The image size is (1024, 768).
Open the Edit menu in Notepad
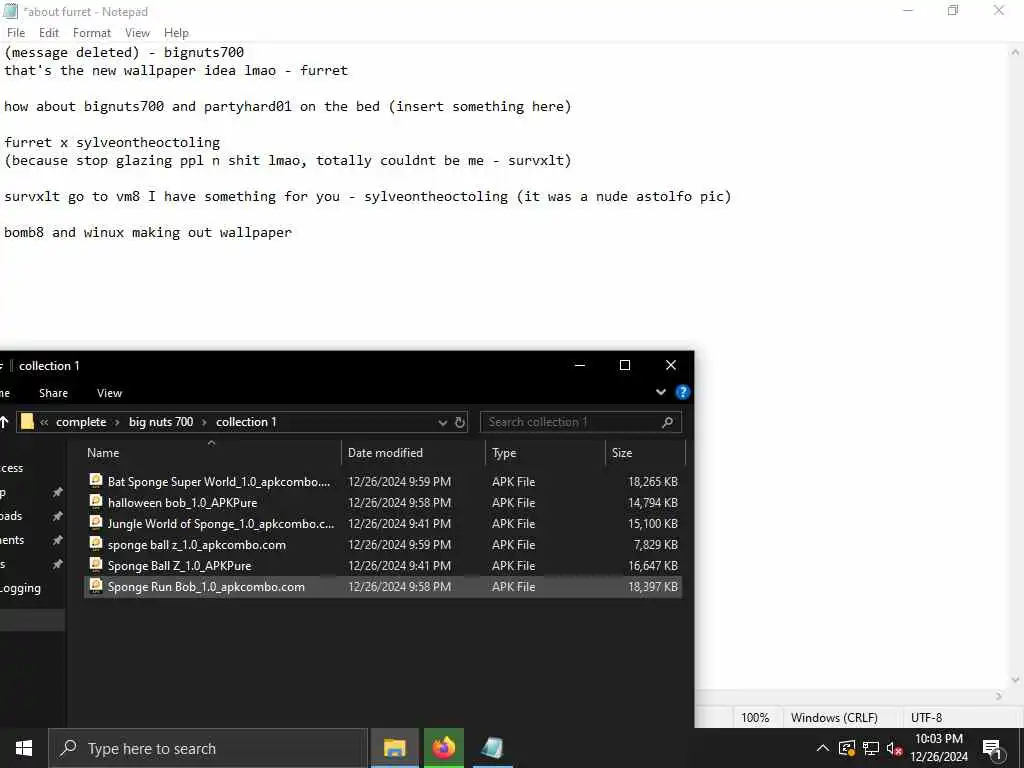(x=49, y=33)
